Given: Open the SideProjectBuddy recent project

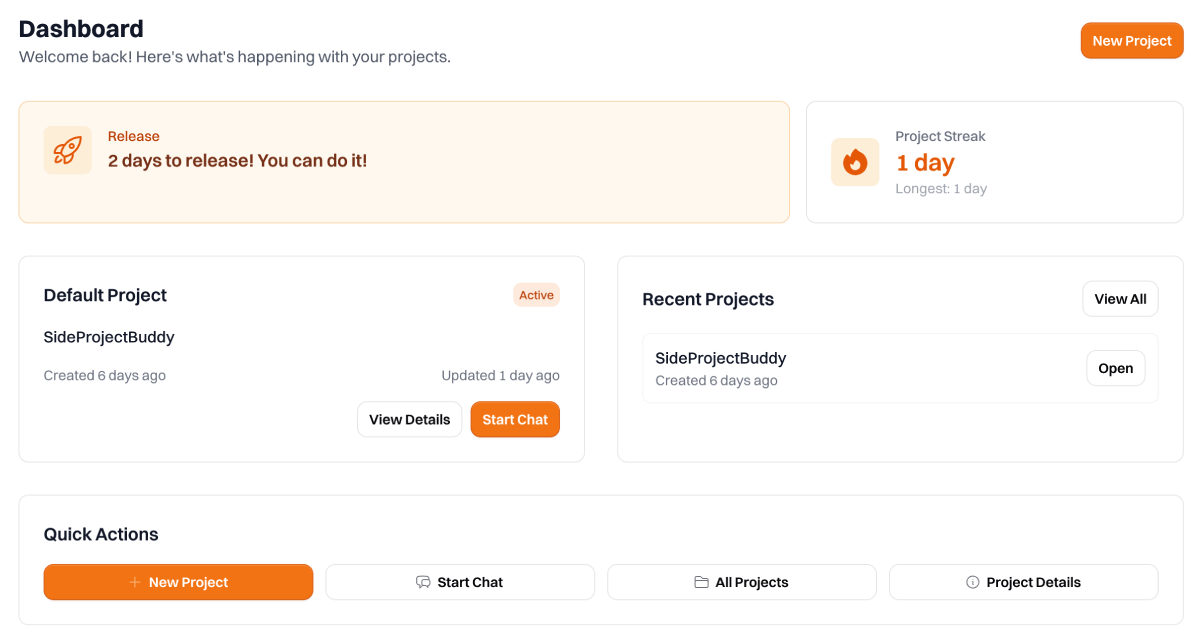Looking at the screenshot, I should point(1115,368).
